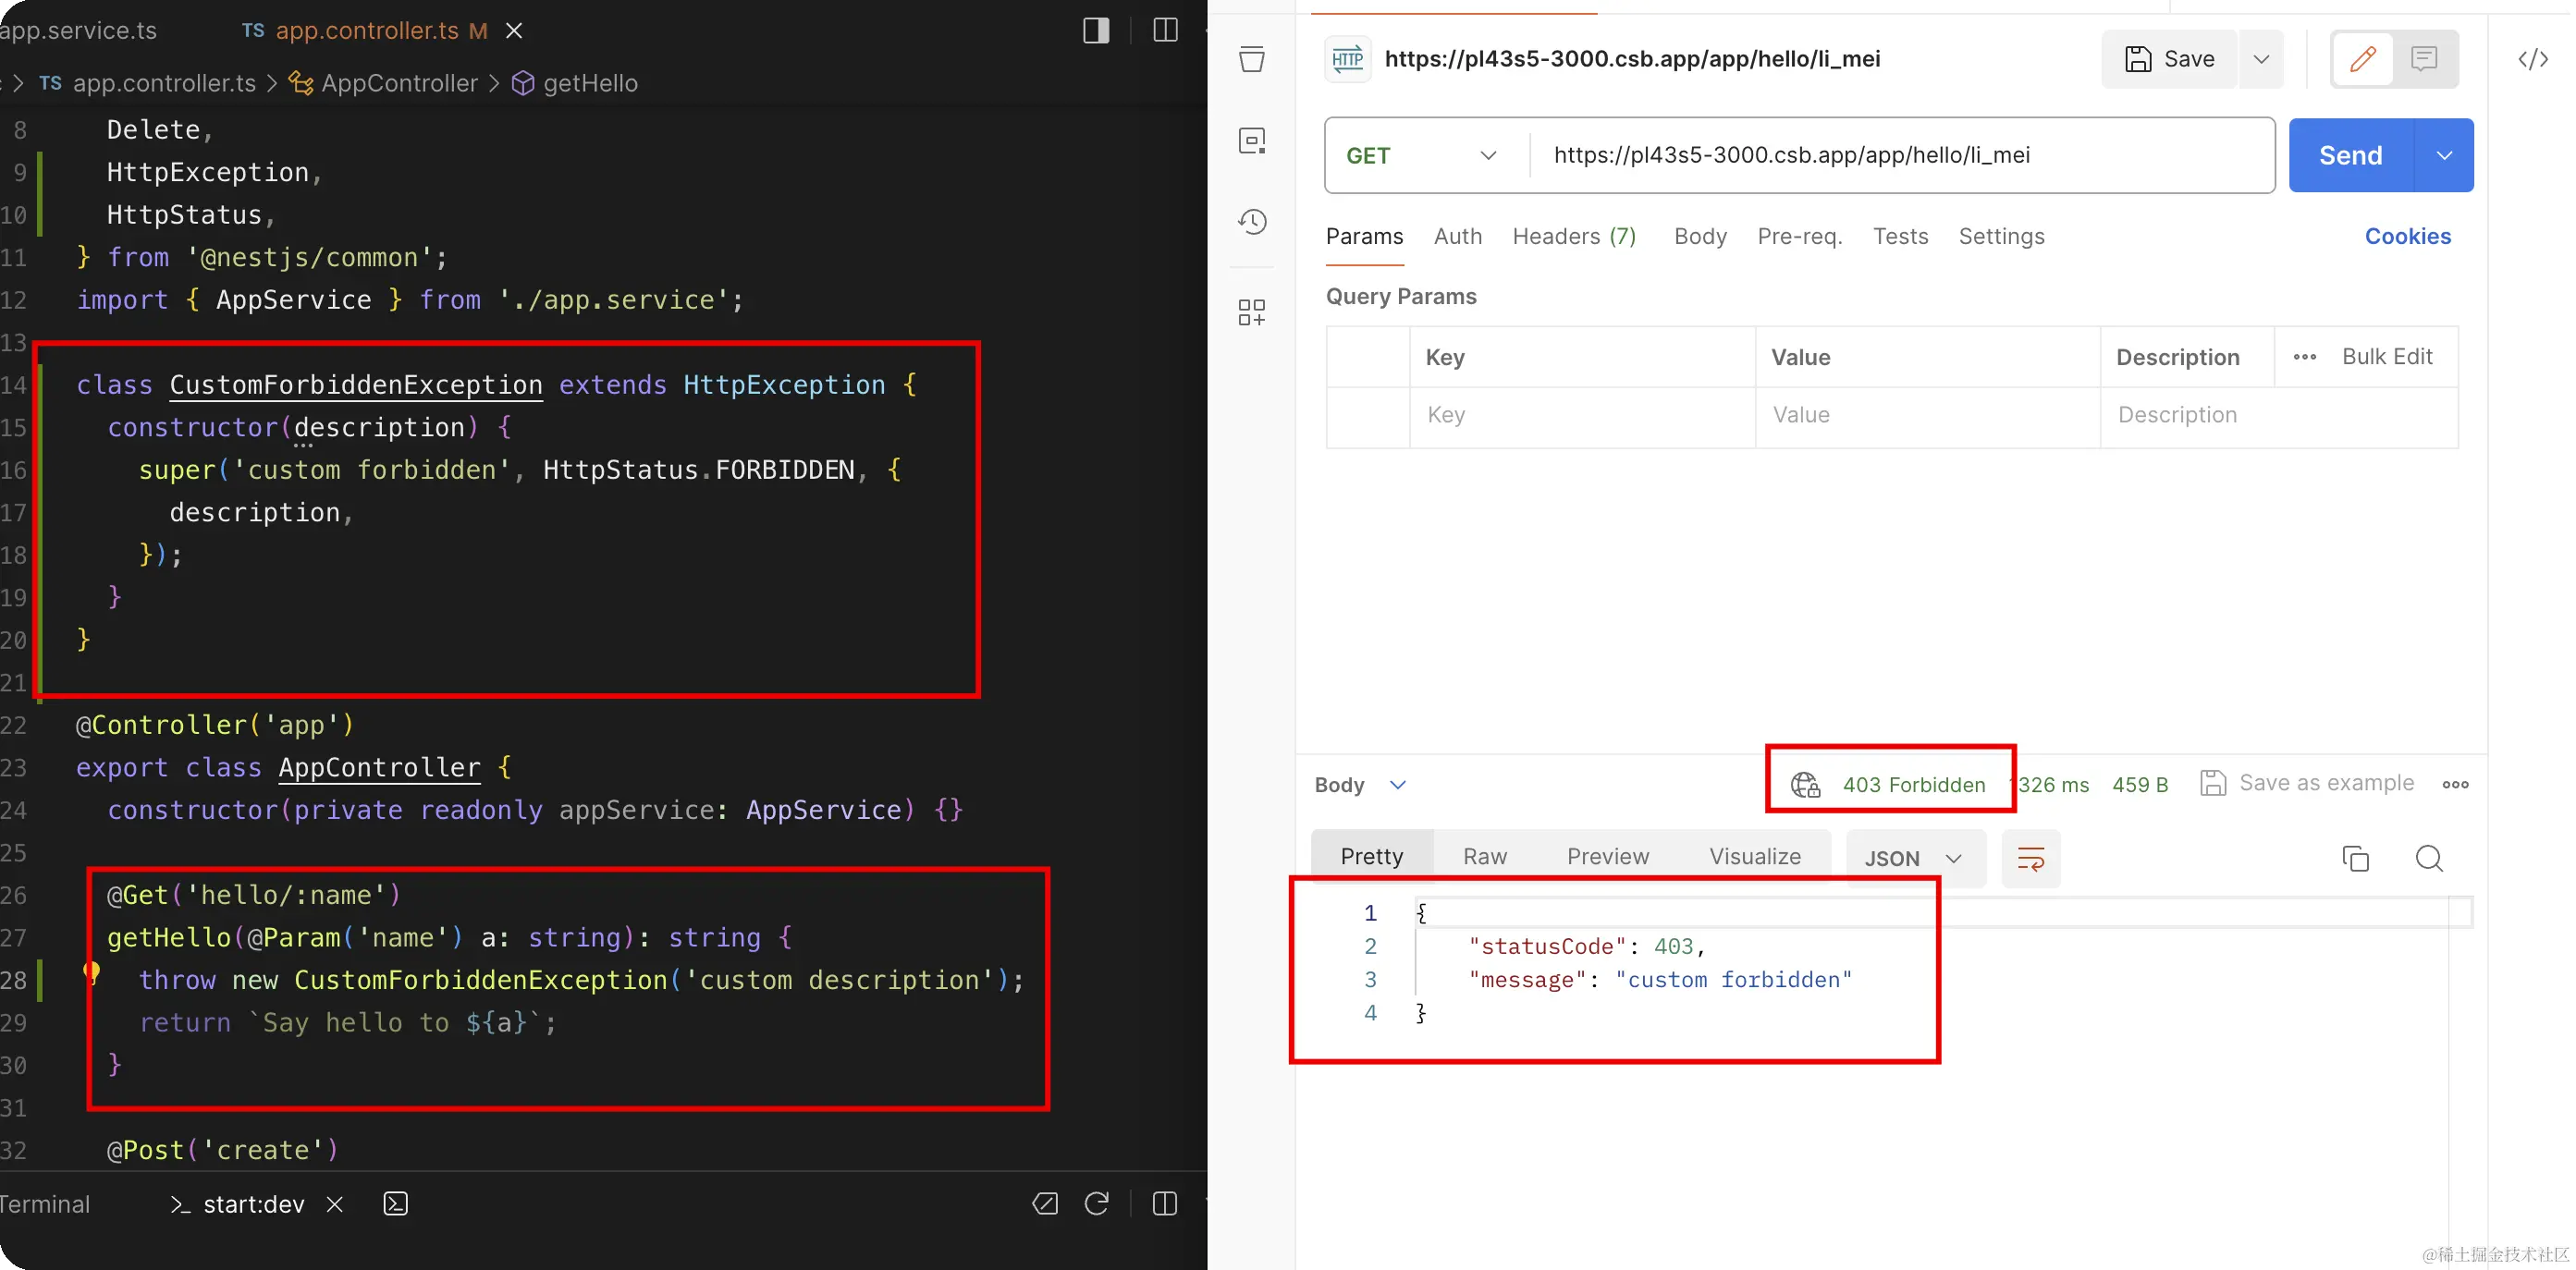Search the response with the magnifier icon
Viewport: 2576px width, 1270px height.
click(2429, 858)
